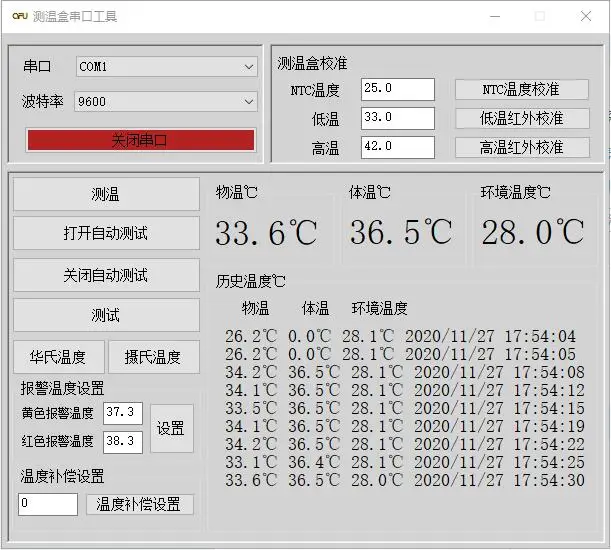
Task: Click the 打开自动测试 button
Action: [106, 233]
